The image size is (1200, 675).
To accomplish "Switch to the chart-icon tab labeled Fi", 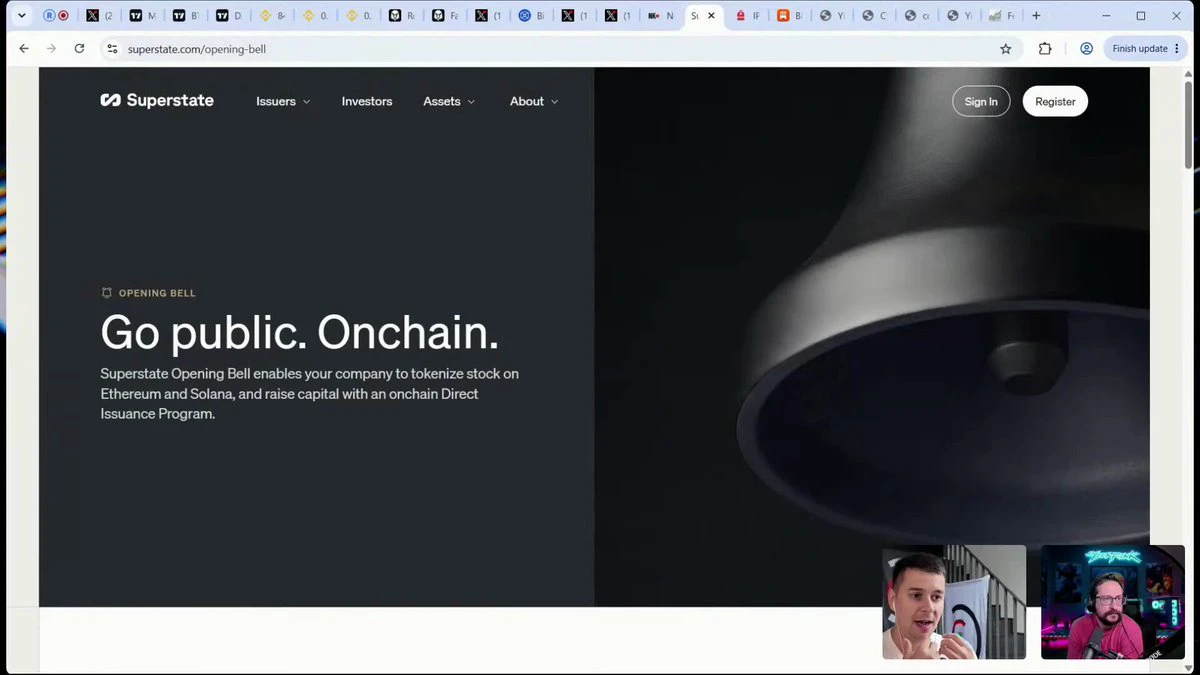I will click(1002, 16).
